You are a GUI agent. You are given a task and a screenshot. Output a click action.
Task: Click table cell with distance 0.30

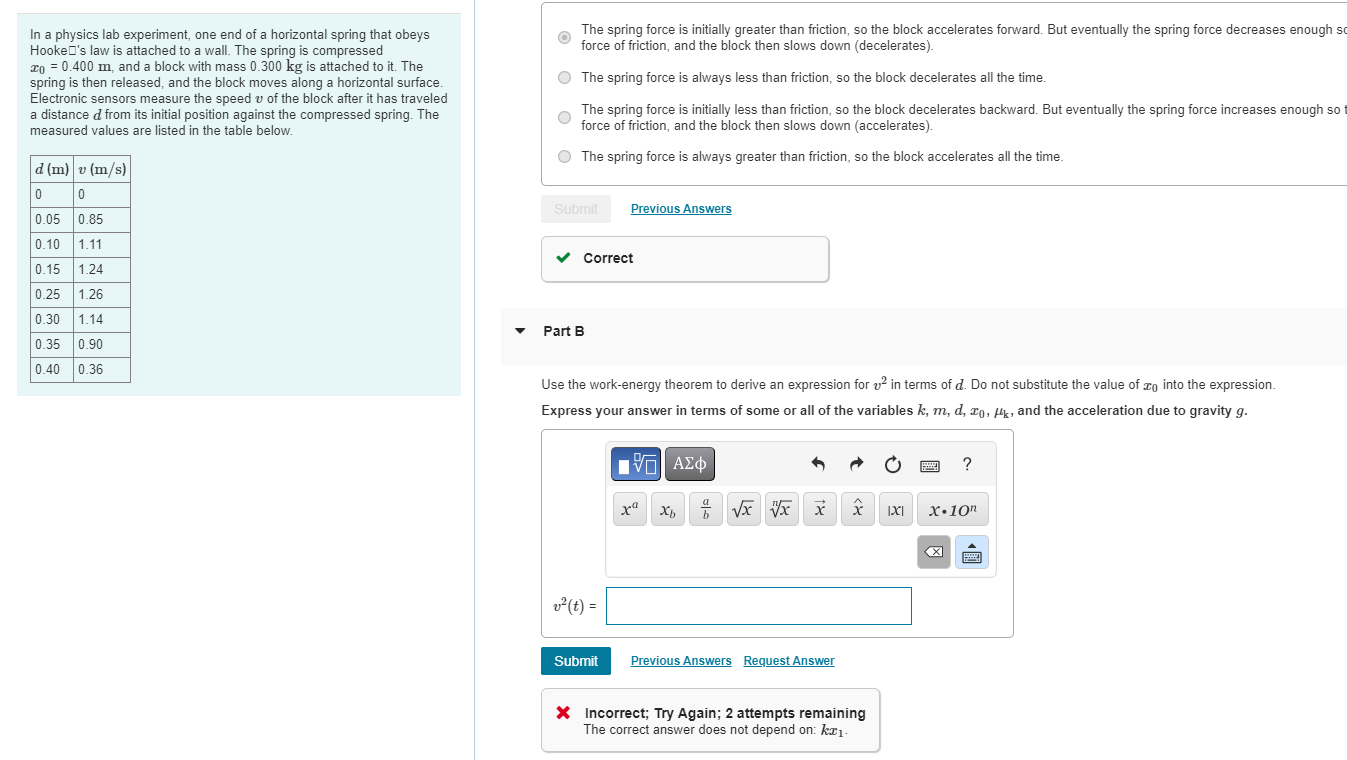[52, 320]
